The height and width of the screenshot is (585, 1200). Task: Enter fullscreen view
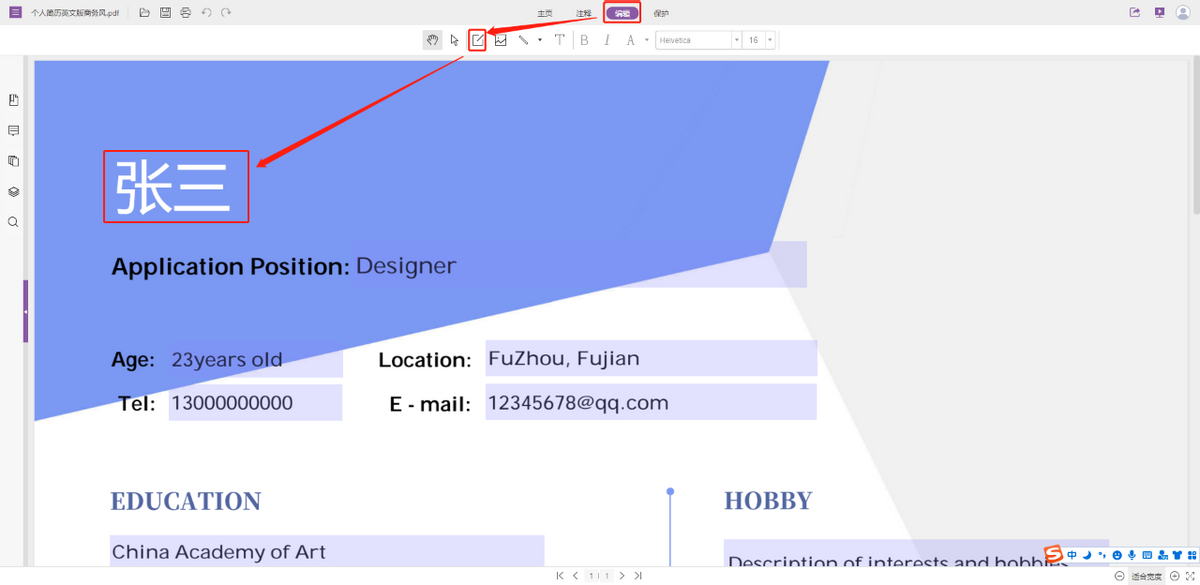click(x=1190, y=577)
